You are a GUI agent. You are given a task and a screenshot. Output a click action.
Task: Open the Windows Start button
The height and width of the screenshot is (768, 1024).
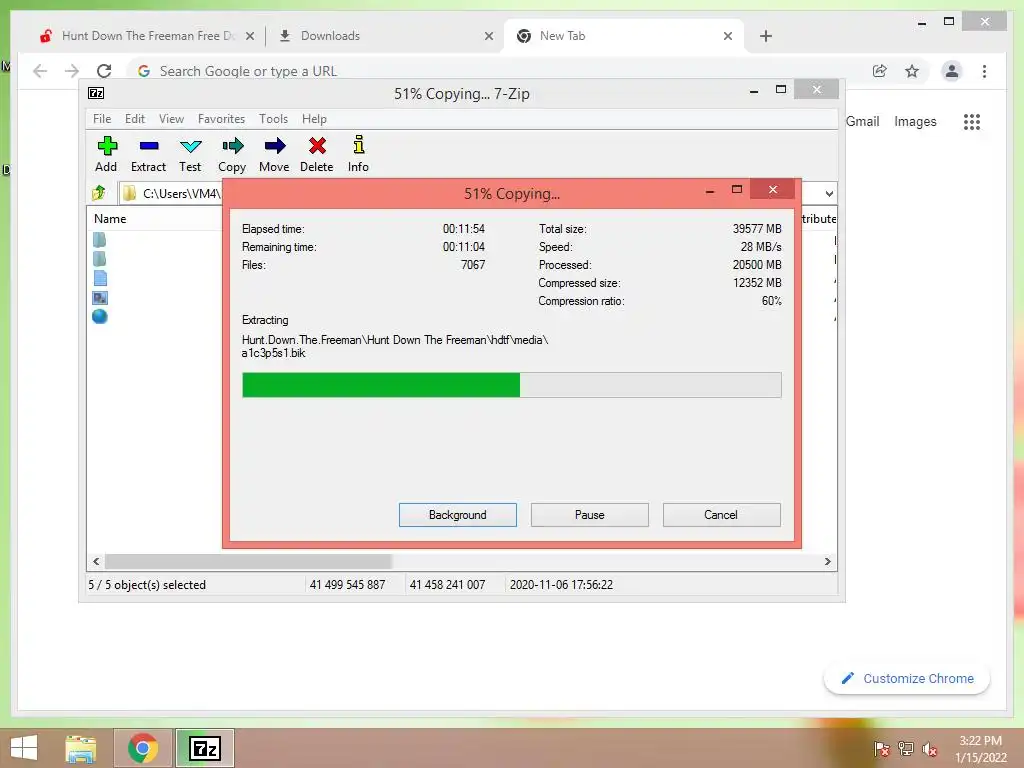point(24,748)
